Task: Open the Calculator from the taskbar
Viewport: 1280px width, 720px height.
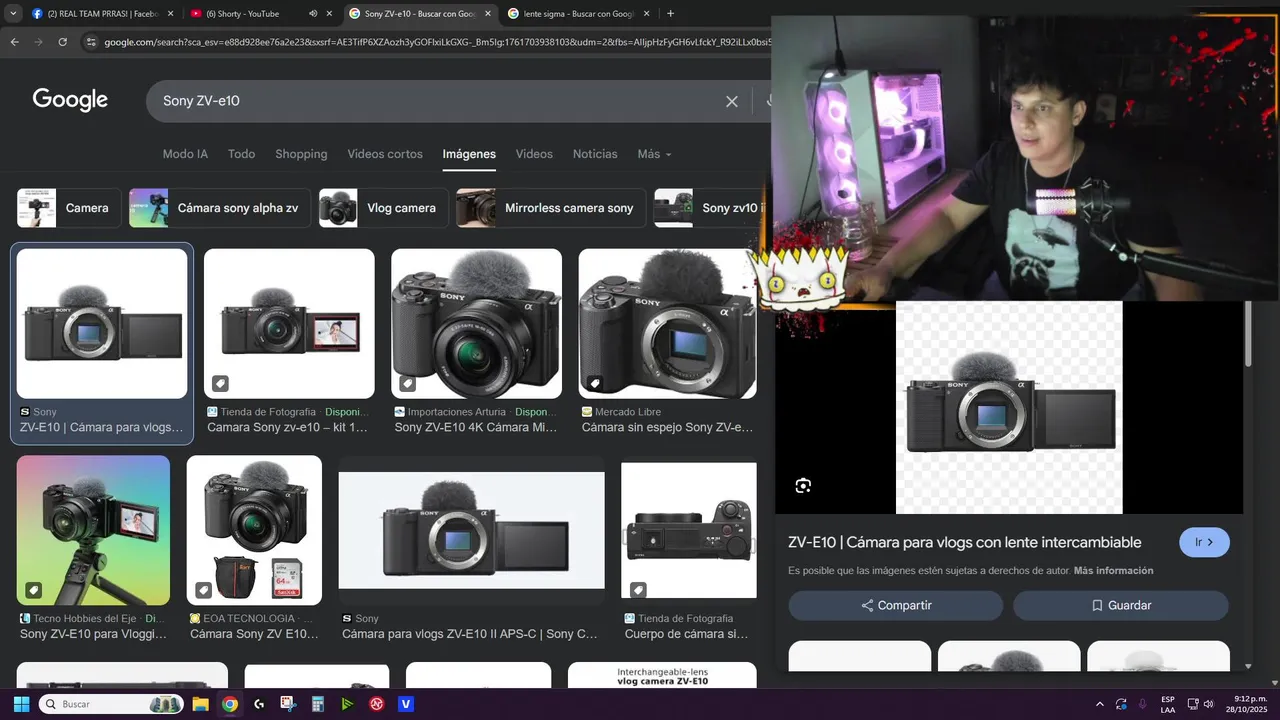Action: [x=318, y=704]
